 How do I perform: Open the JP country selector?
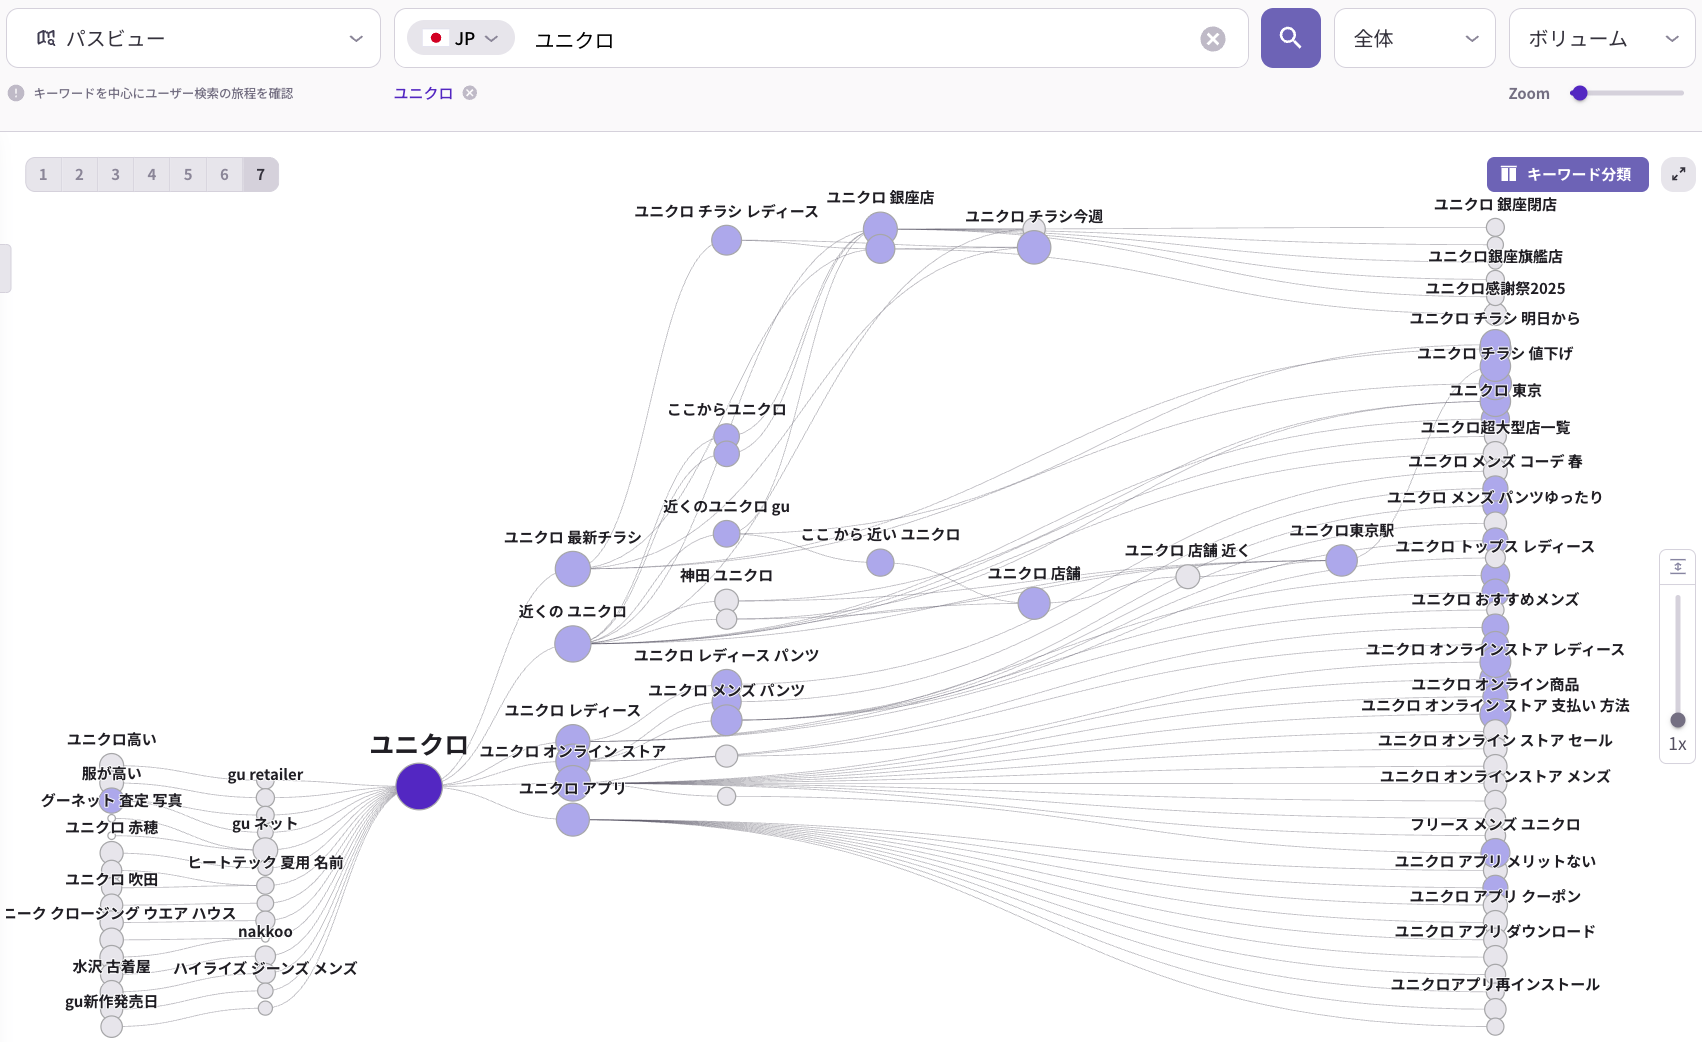pyautogui.click(x=461, y=38)
